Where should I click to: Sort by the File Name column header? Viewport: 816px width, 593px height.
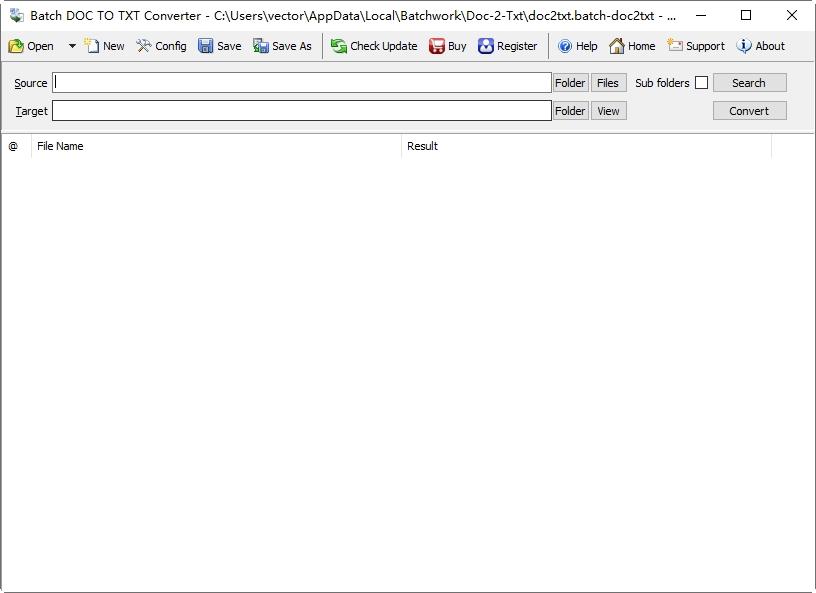pos(216,146)
